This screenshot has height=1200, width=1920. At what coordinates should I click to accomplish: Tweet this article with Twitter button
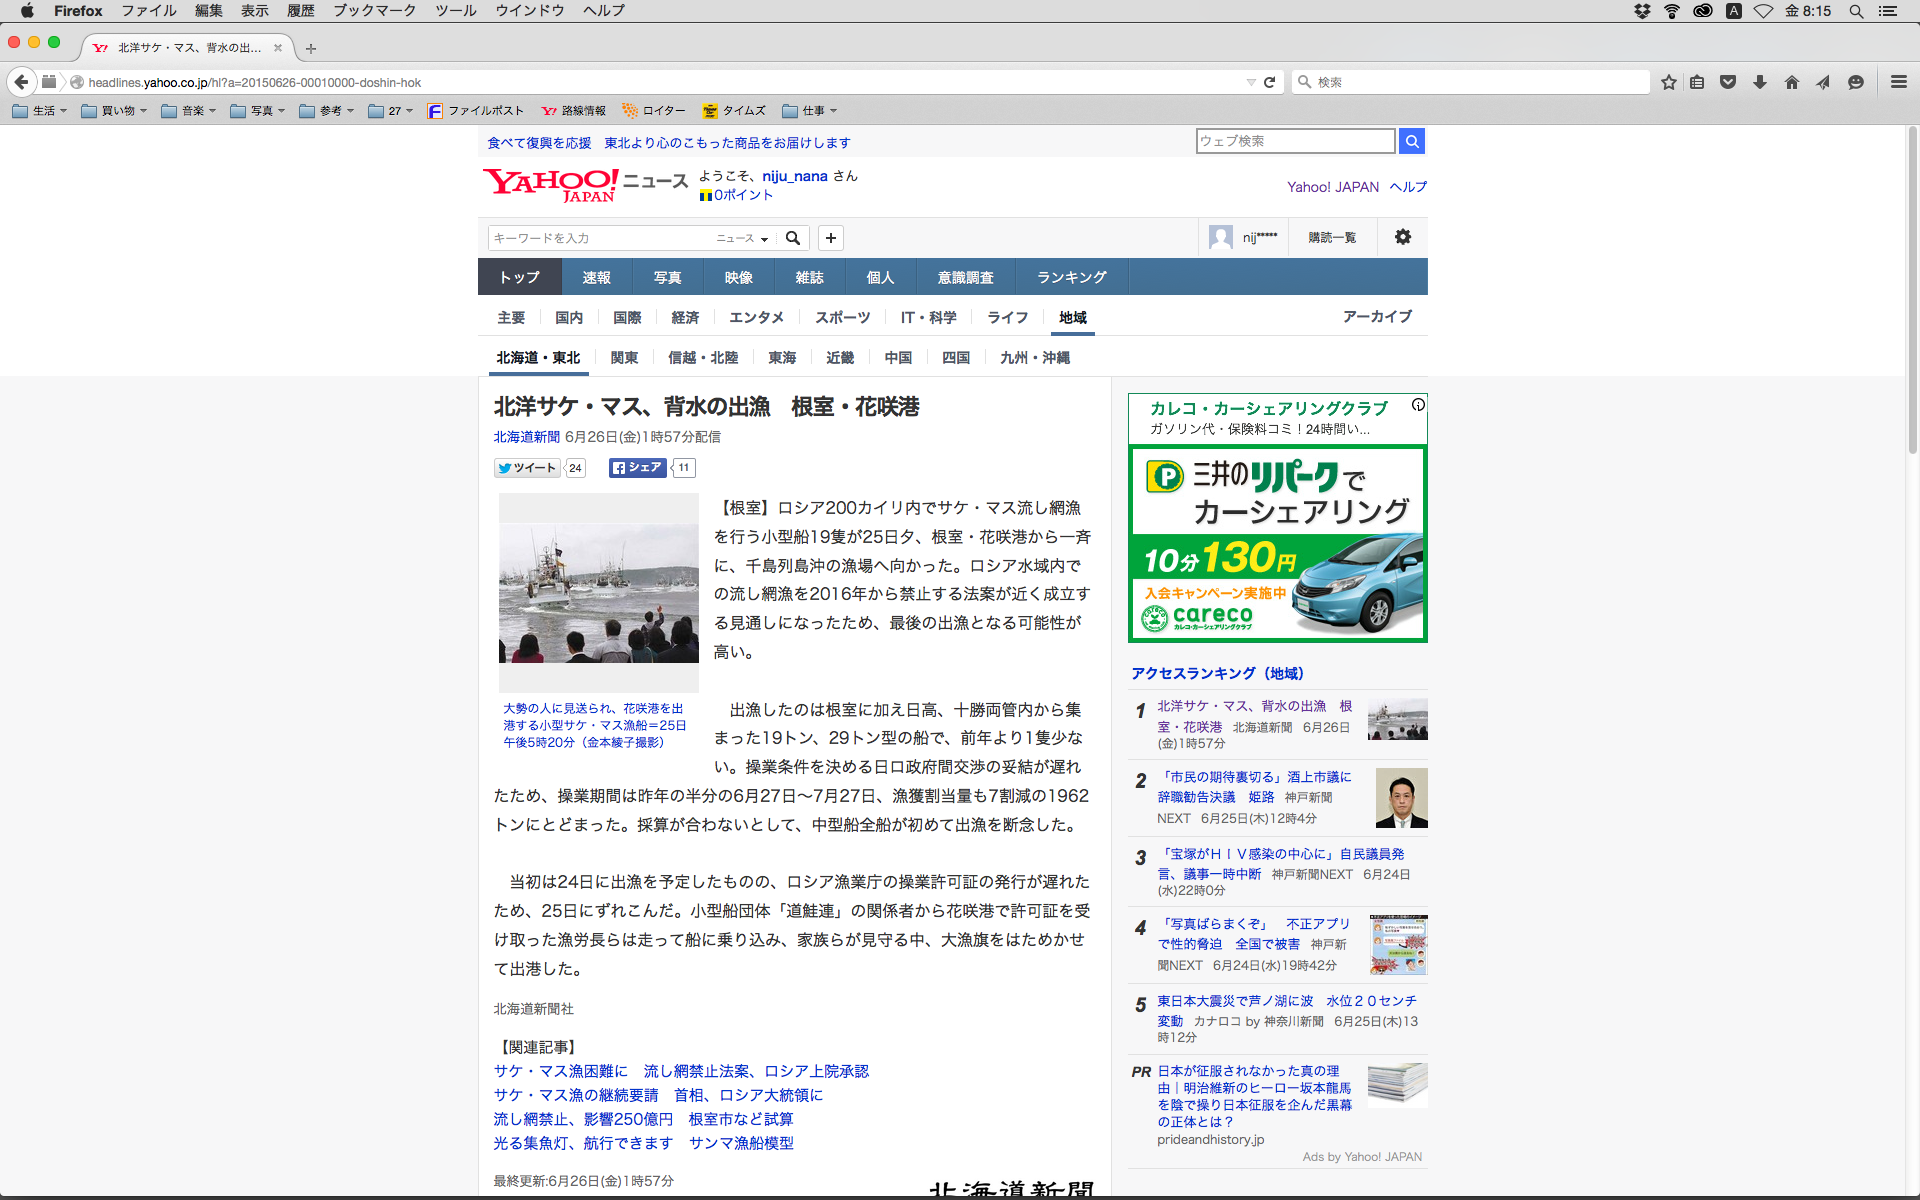click(x=527, y=468)
